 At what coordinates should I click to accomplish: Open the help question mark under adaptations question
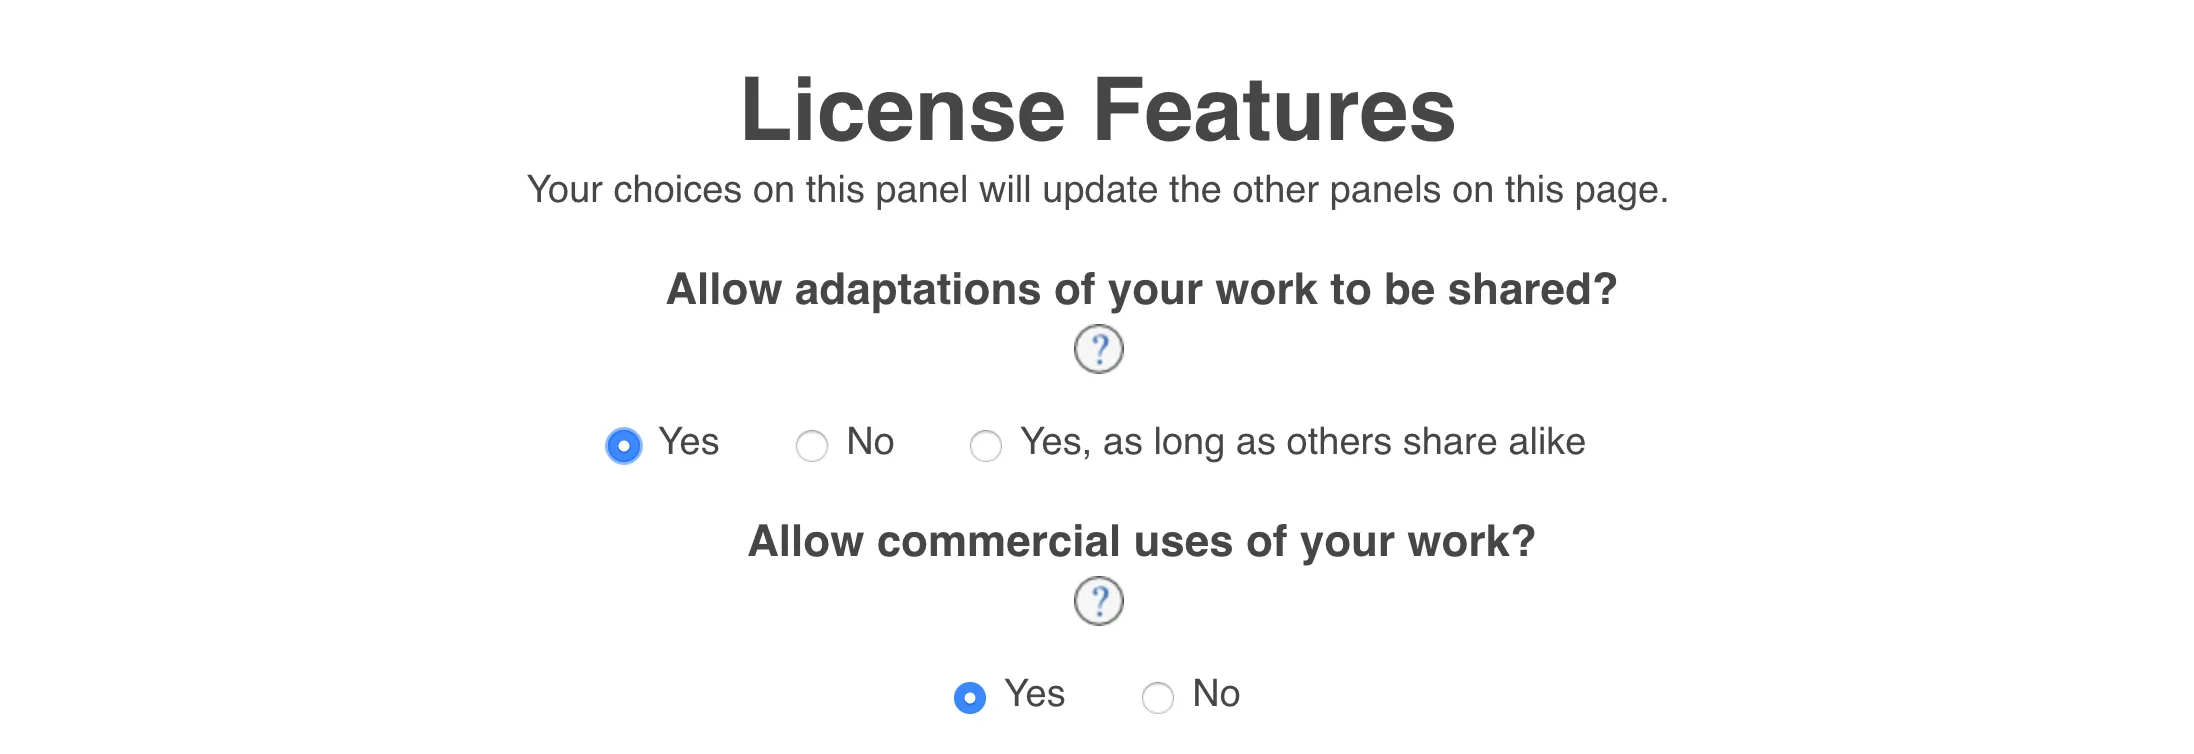[x=1100, y=348]
